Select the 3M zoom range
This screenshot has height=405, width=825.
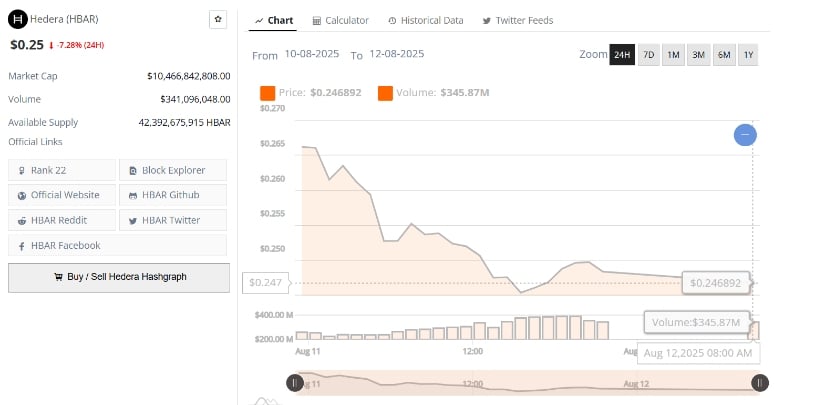coord(698,55)
